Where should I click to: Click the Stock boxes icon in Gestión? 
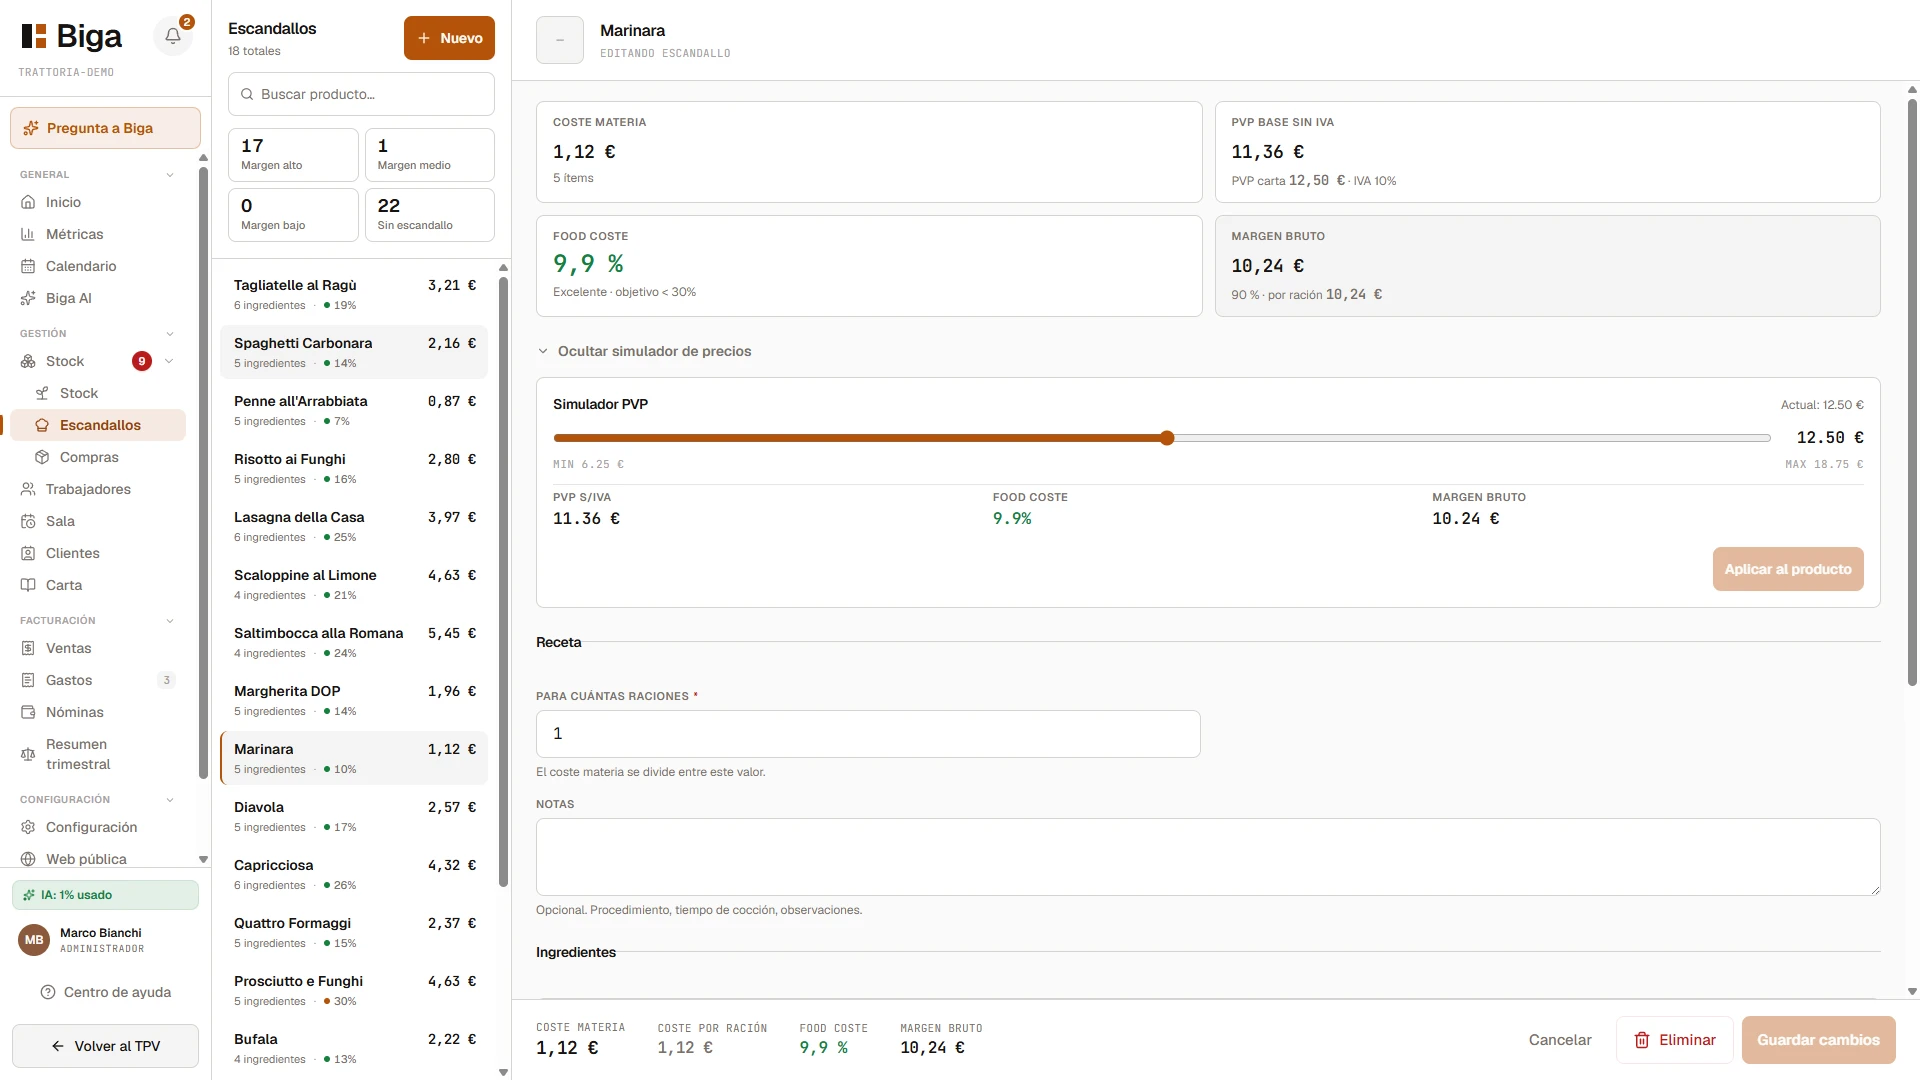pyautogui.click(x=28, y=361)
